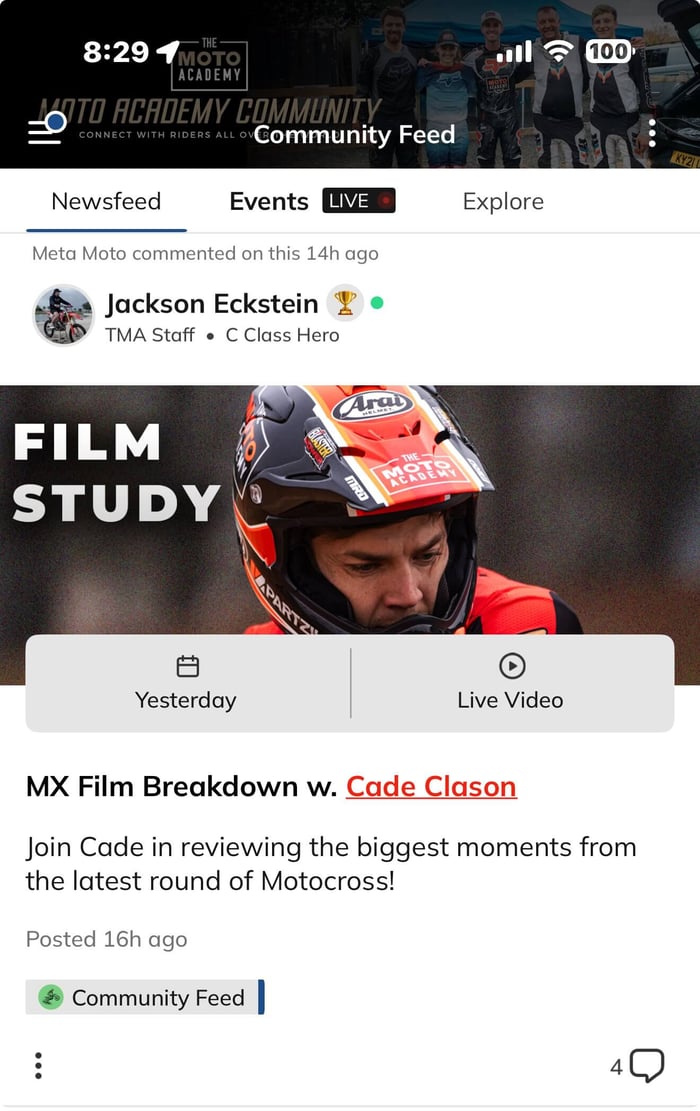This screenshot has height=1111, width=700.
Task: Open the Cade Clason link
Action: pos(431,786)
